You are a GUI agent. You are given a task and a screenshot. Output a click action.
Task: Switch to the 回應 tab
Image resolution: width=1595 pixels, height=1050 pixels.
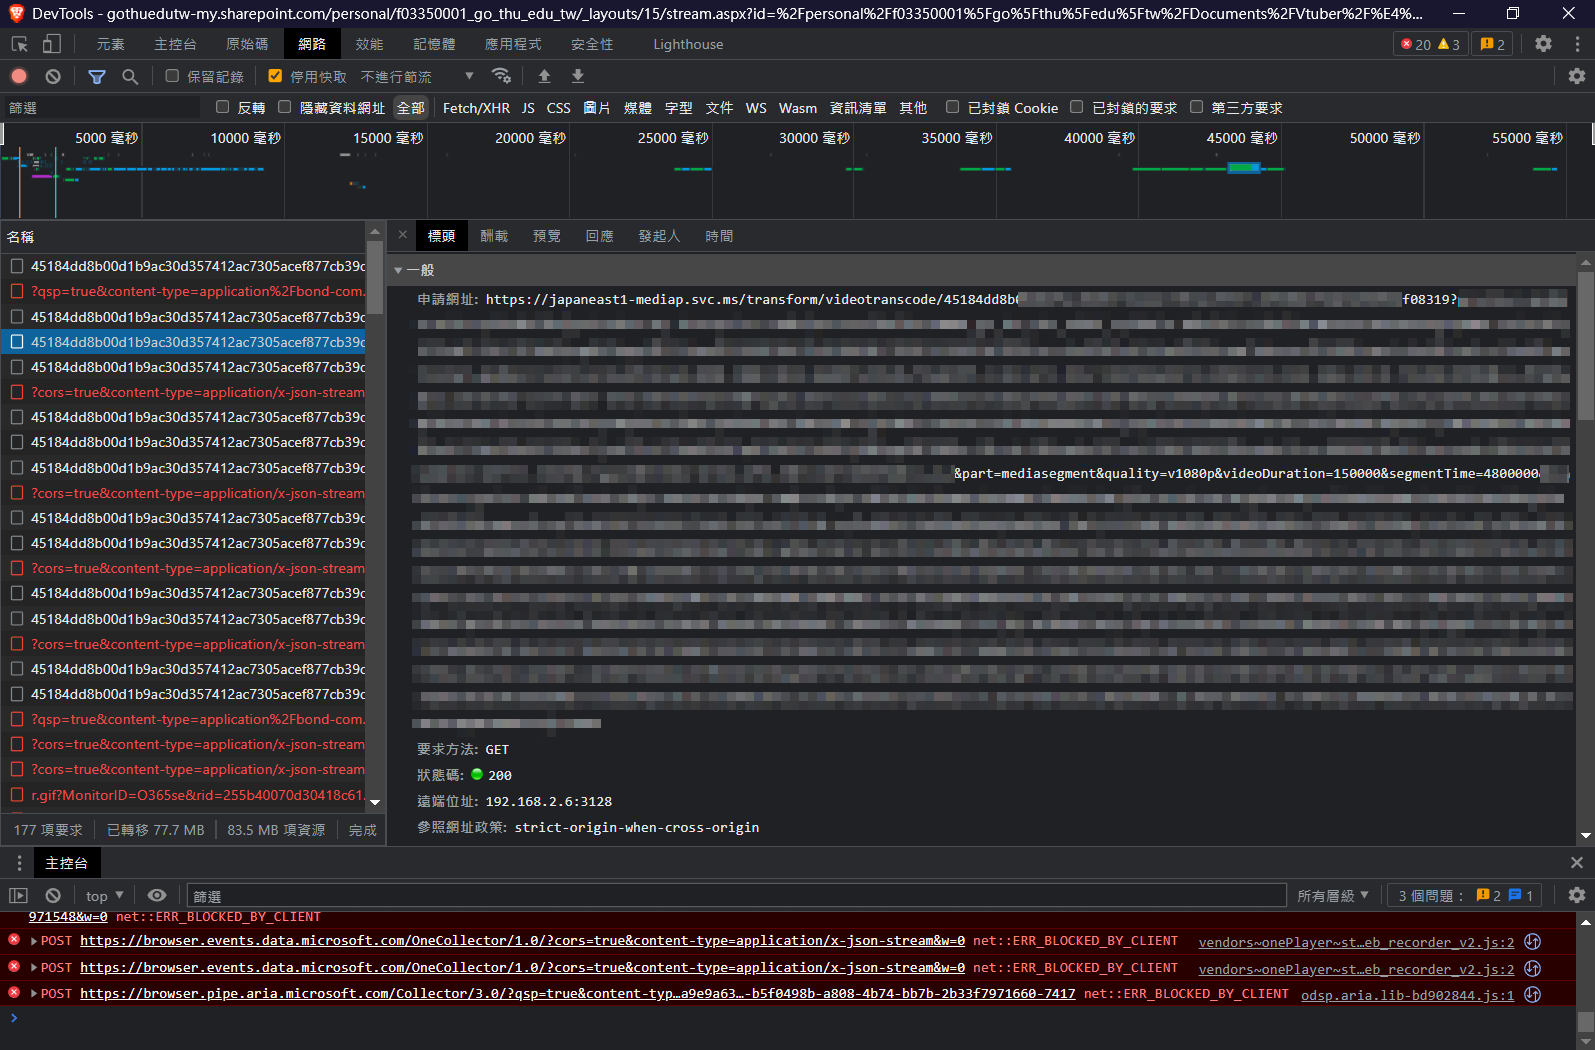pos(599,236)
